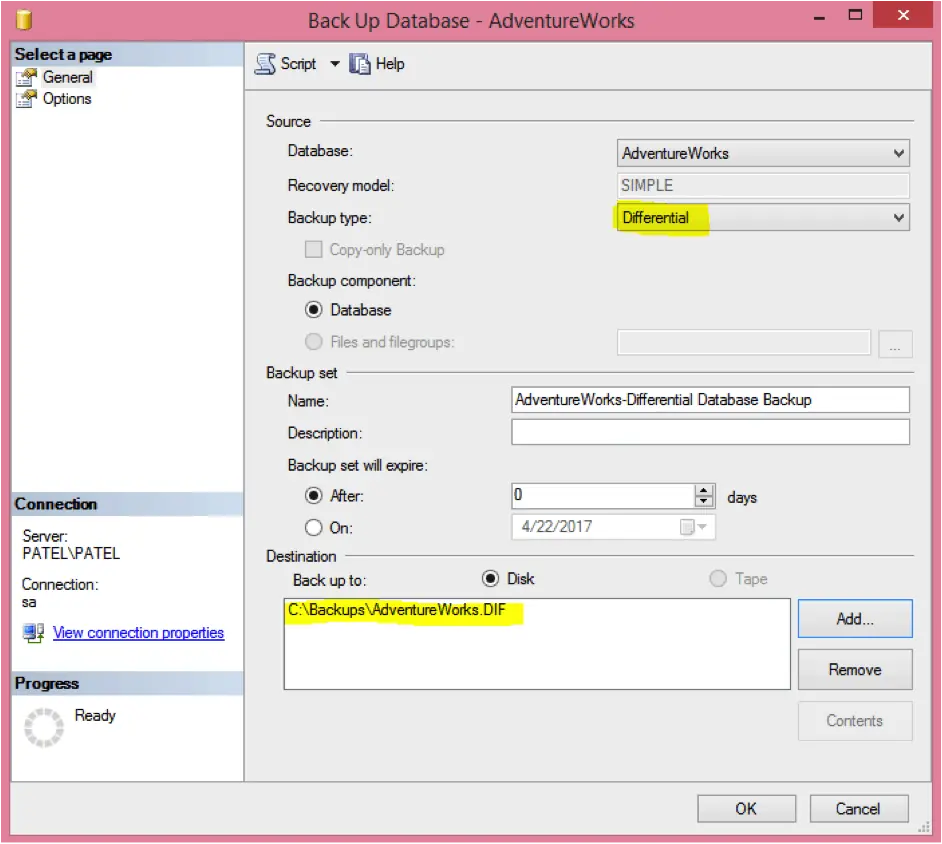Decrease expire days with down arrow
The image size is (942, 844).
703,502
